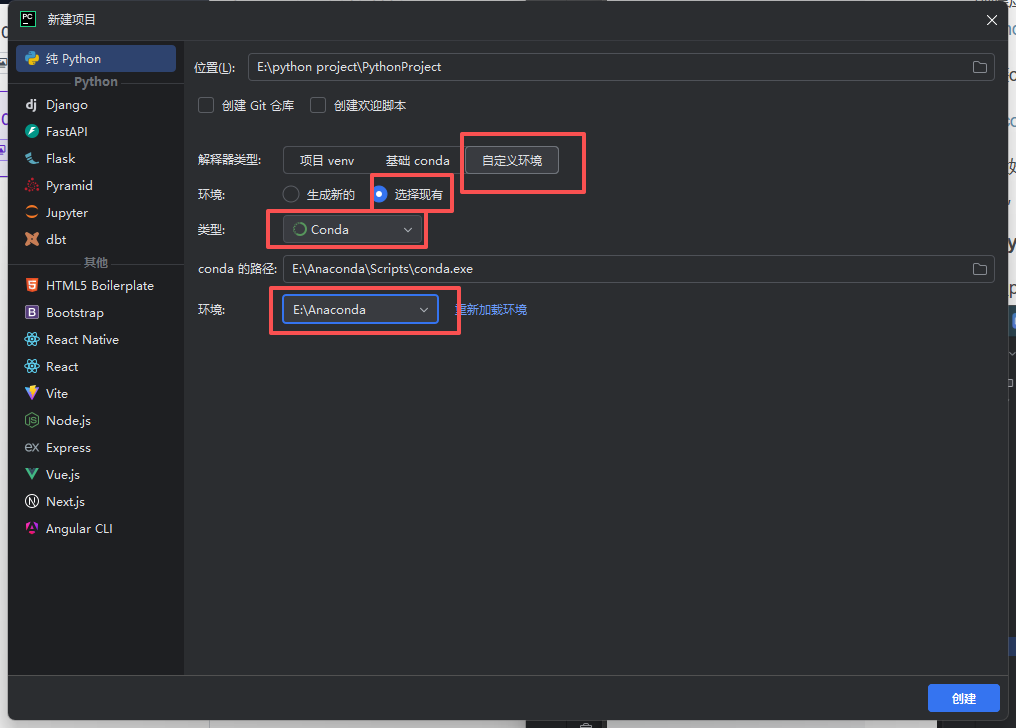The height and width of the screenshot is (728, 1016).
Task: Select HTML5 Boilerplate text label
Action: [100, 286]
